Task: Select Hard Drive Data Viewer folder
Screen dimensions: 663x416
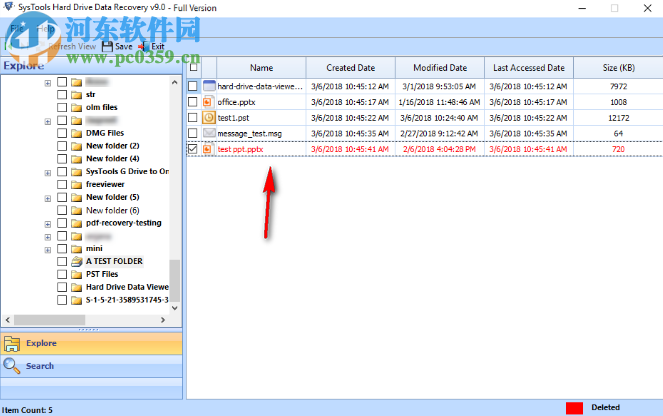Action: pyautogui.click(x=127, y=287)
